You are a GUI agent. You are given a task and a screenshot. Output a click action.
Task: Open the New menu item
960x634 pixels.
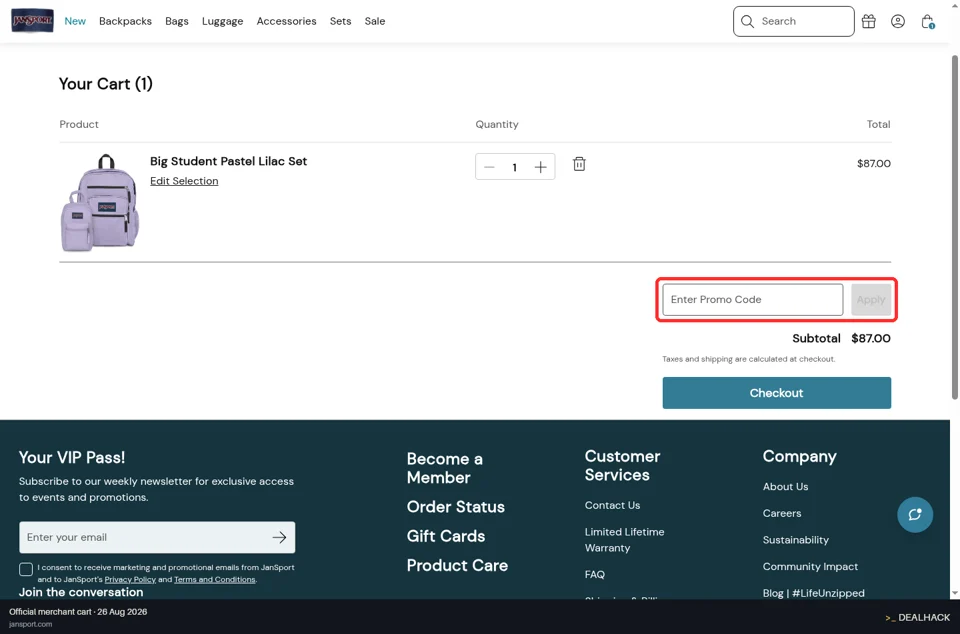point(75,21)
